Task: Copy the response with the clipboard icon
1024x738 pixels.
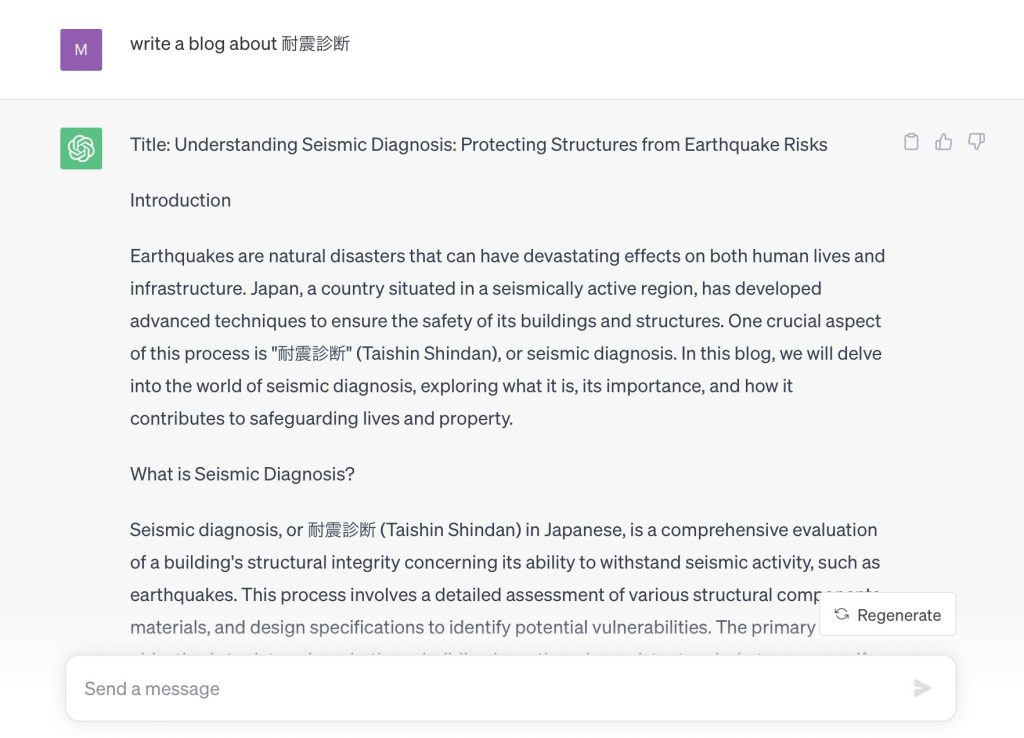Action: [x=911, y=142]
